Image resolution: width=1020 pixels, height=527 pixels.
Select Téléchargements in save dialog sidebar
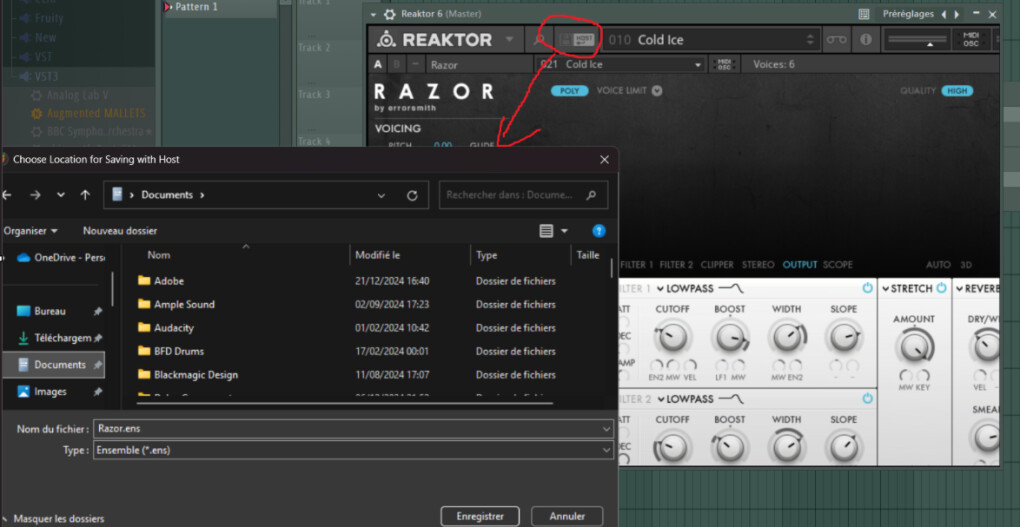[59, 338]
